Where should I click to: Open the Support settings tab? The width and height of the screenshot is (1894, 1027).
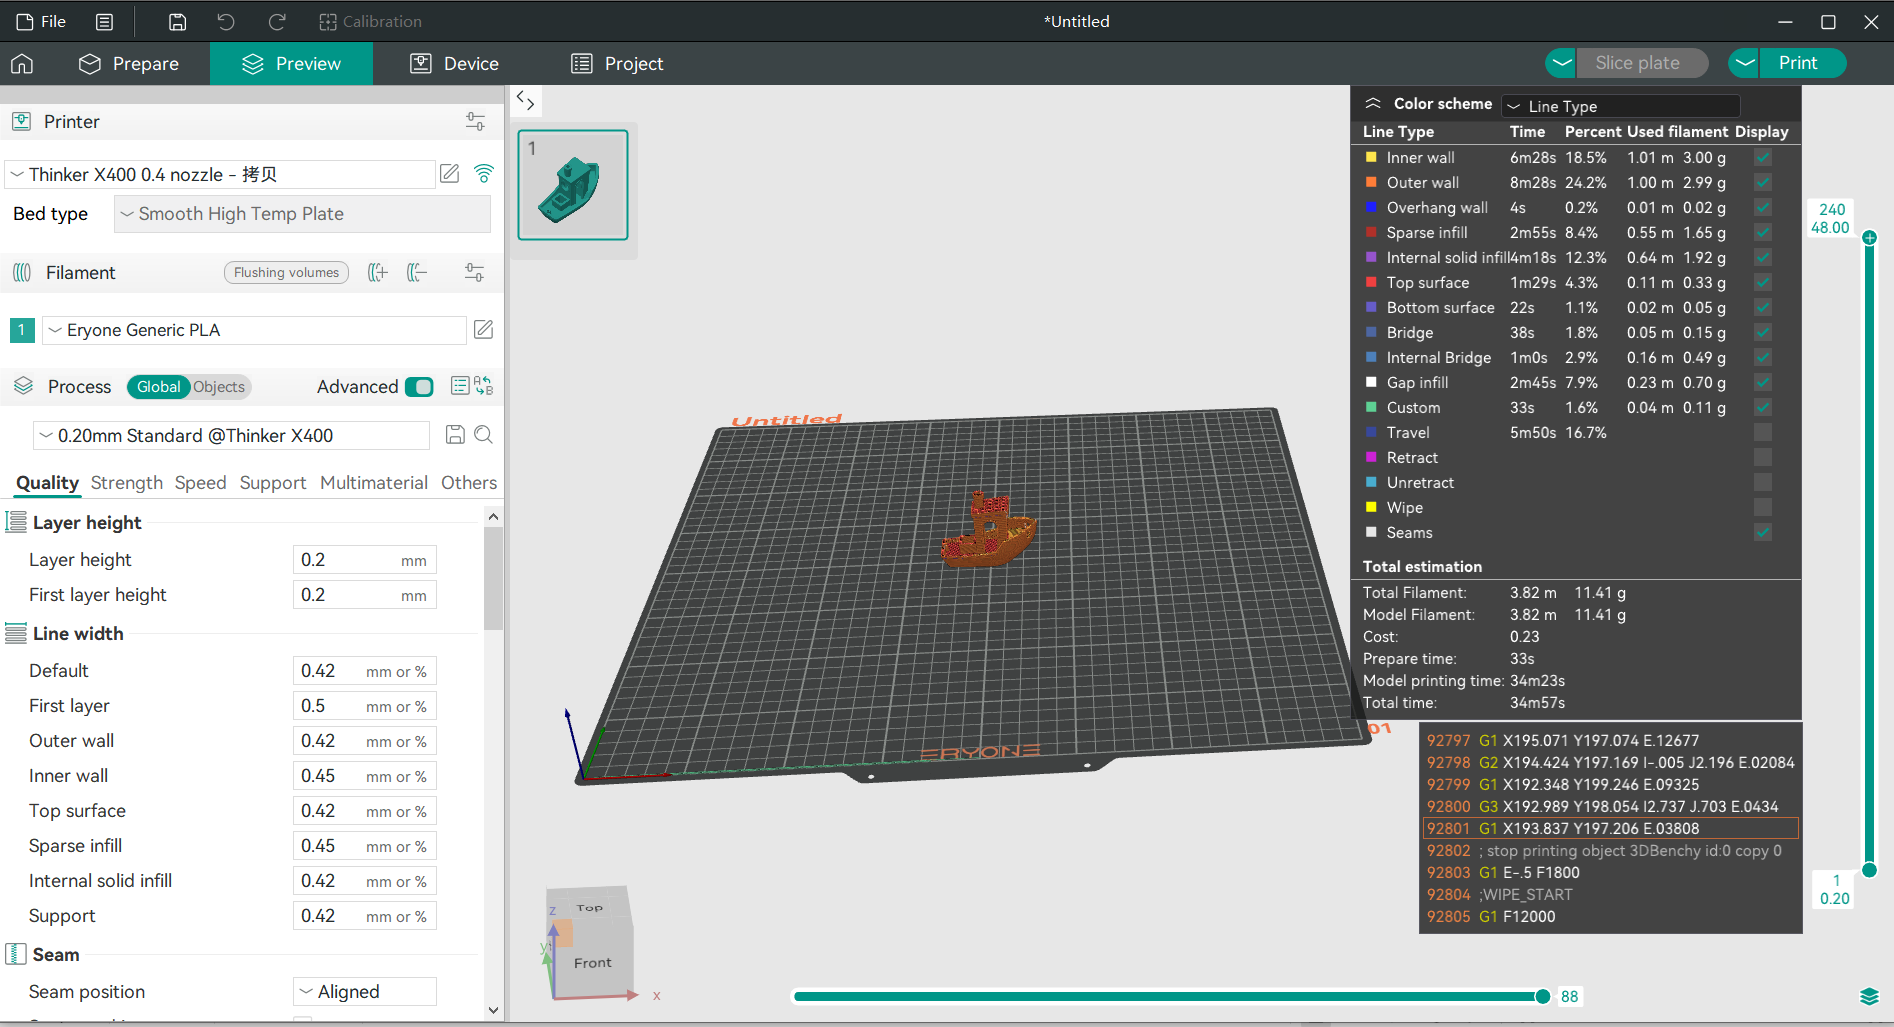pos(273,483)
